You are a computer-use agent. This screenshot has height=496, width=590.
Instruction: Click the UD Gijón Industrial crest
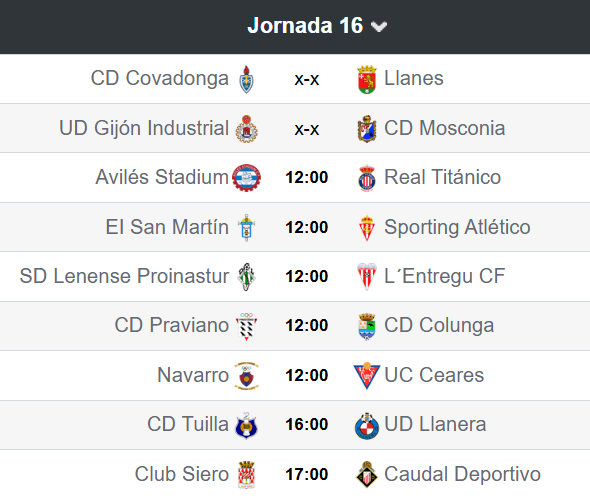click(246, 129)
